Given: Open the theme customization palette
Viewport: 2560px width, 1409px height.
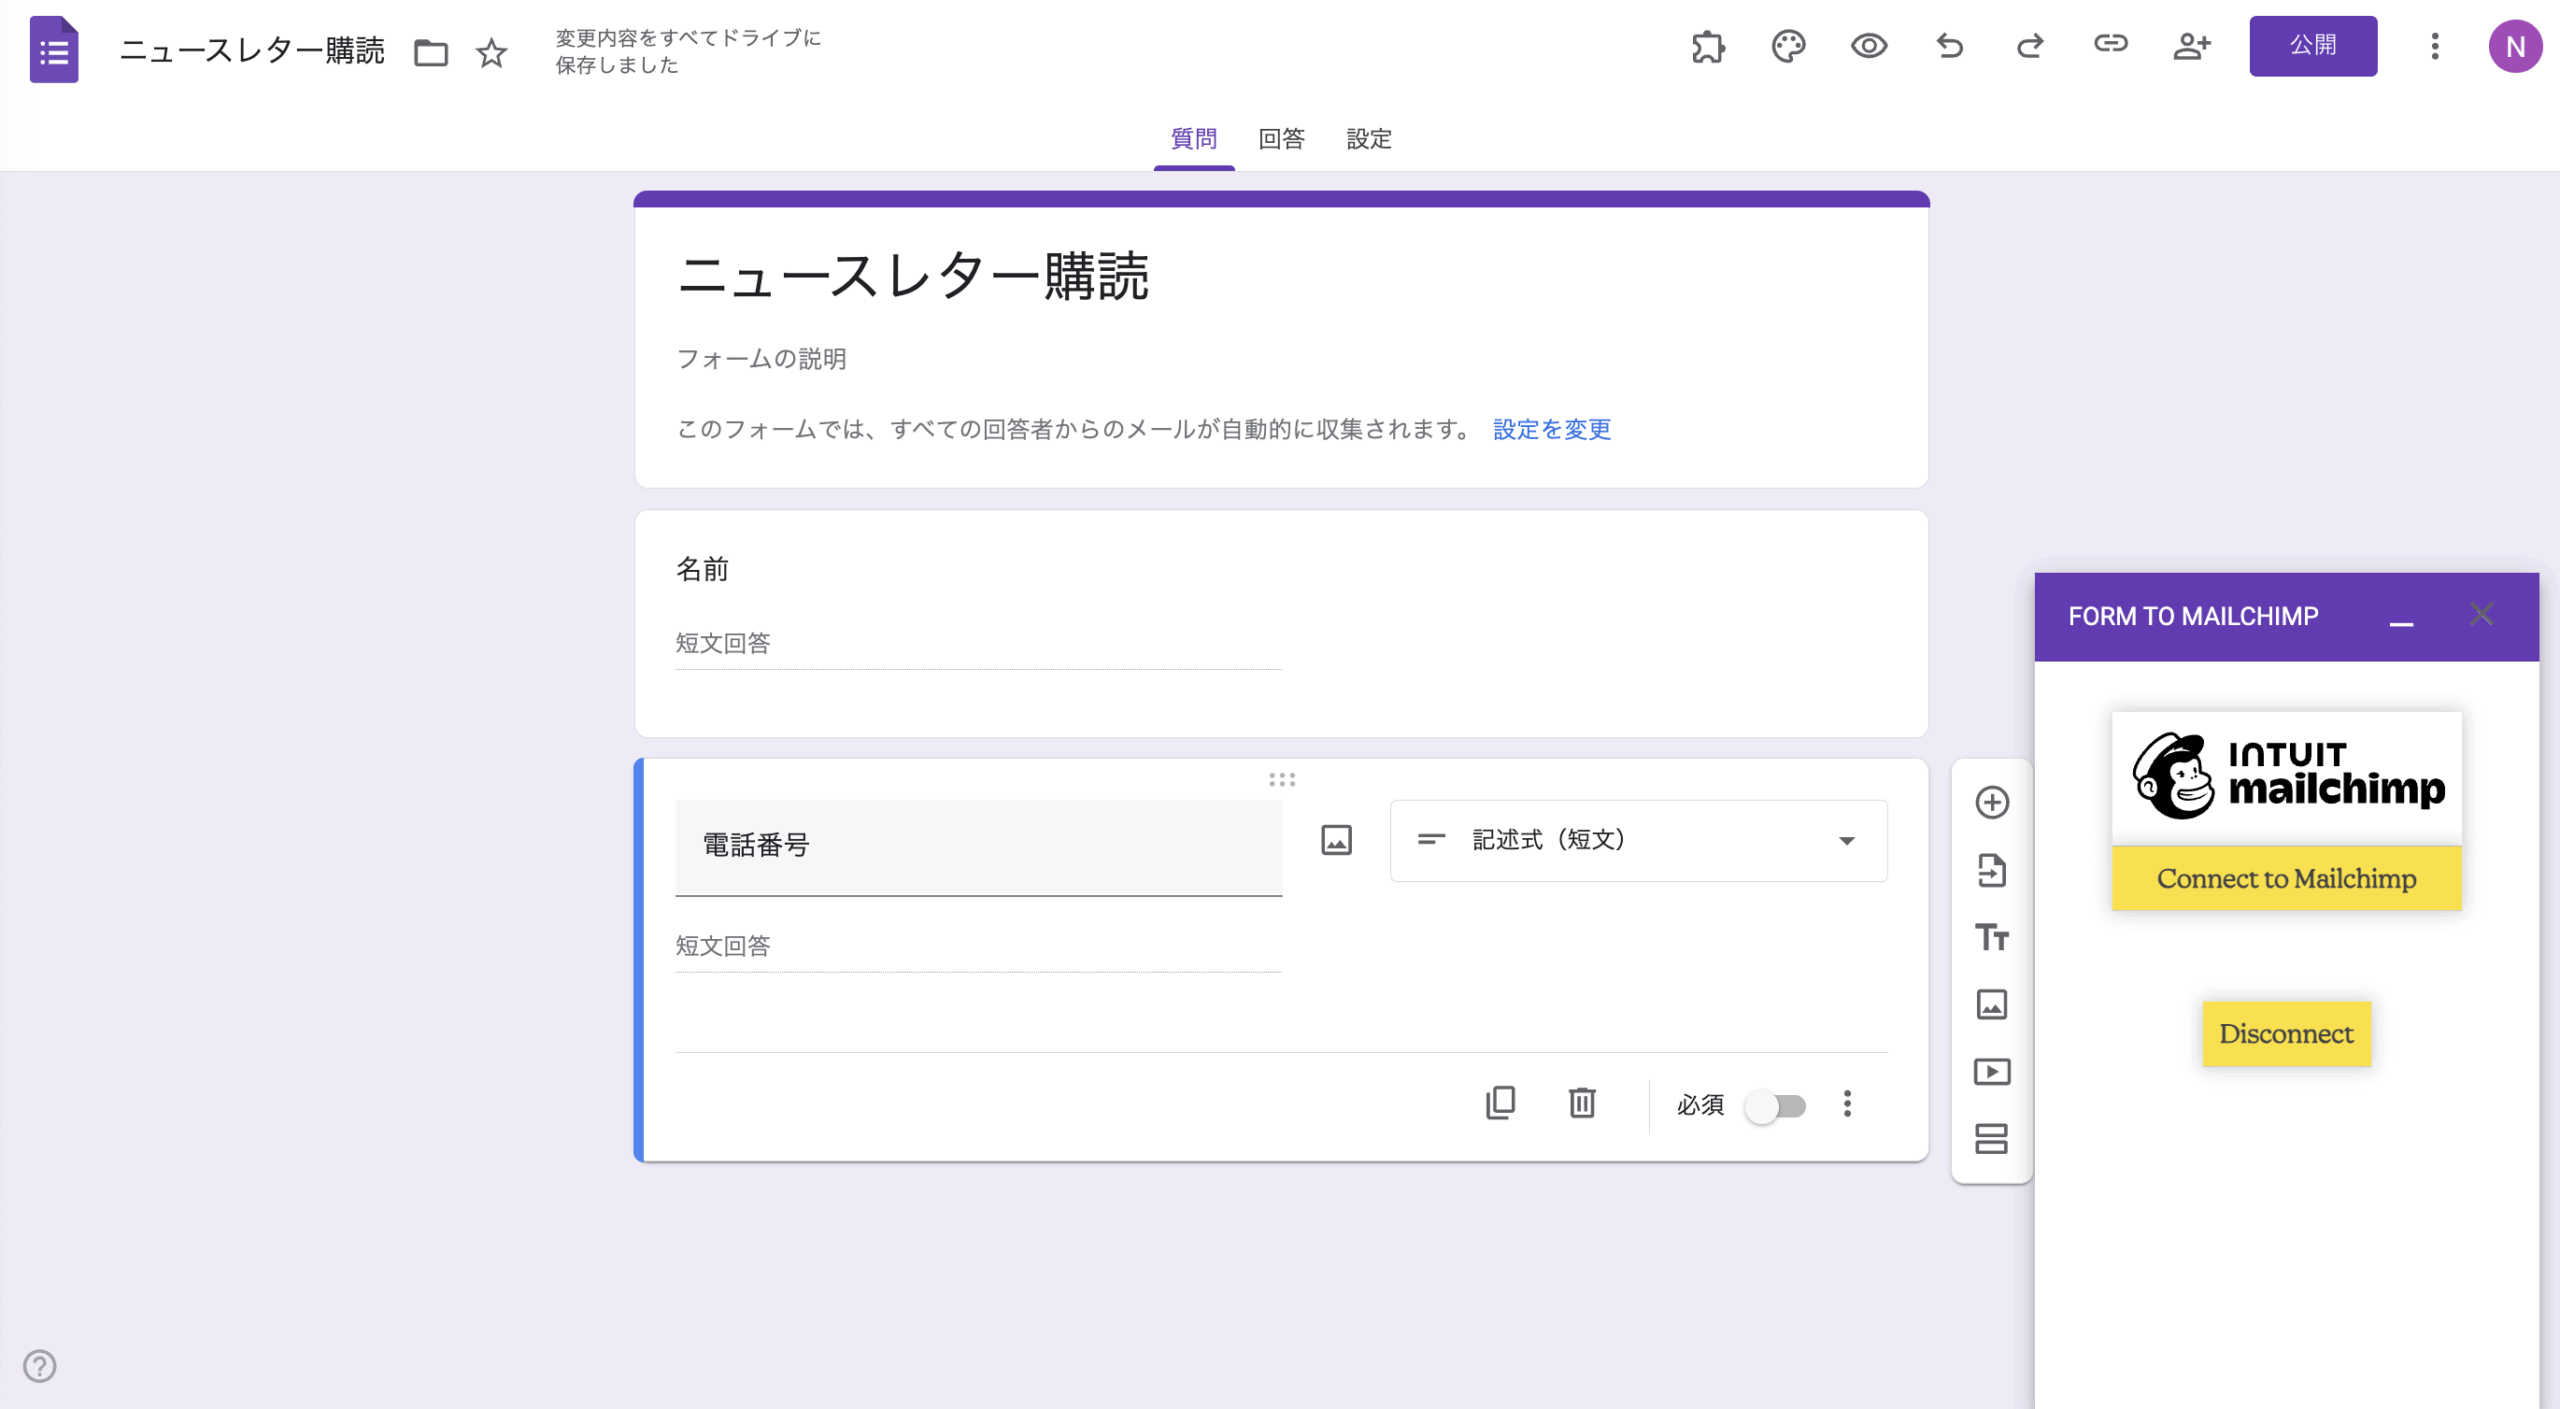Looking at the screenshot, I should (x=1788, y=46).
